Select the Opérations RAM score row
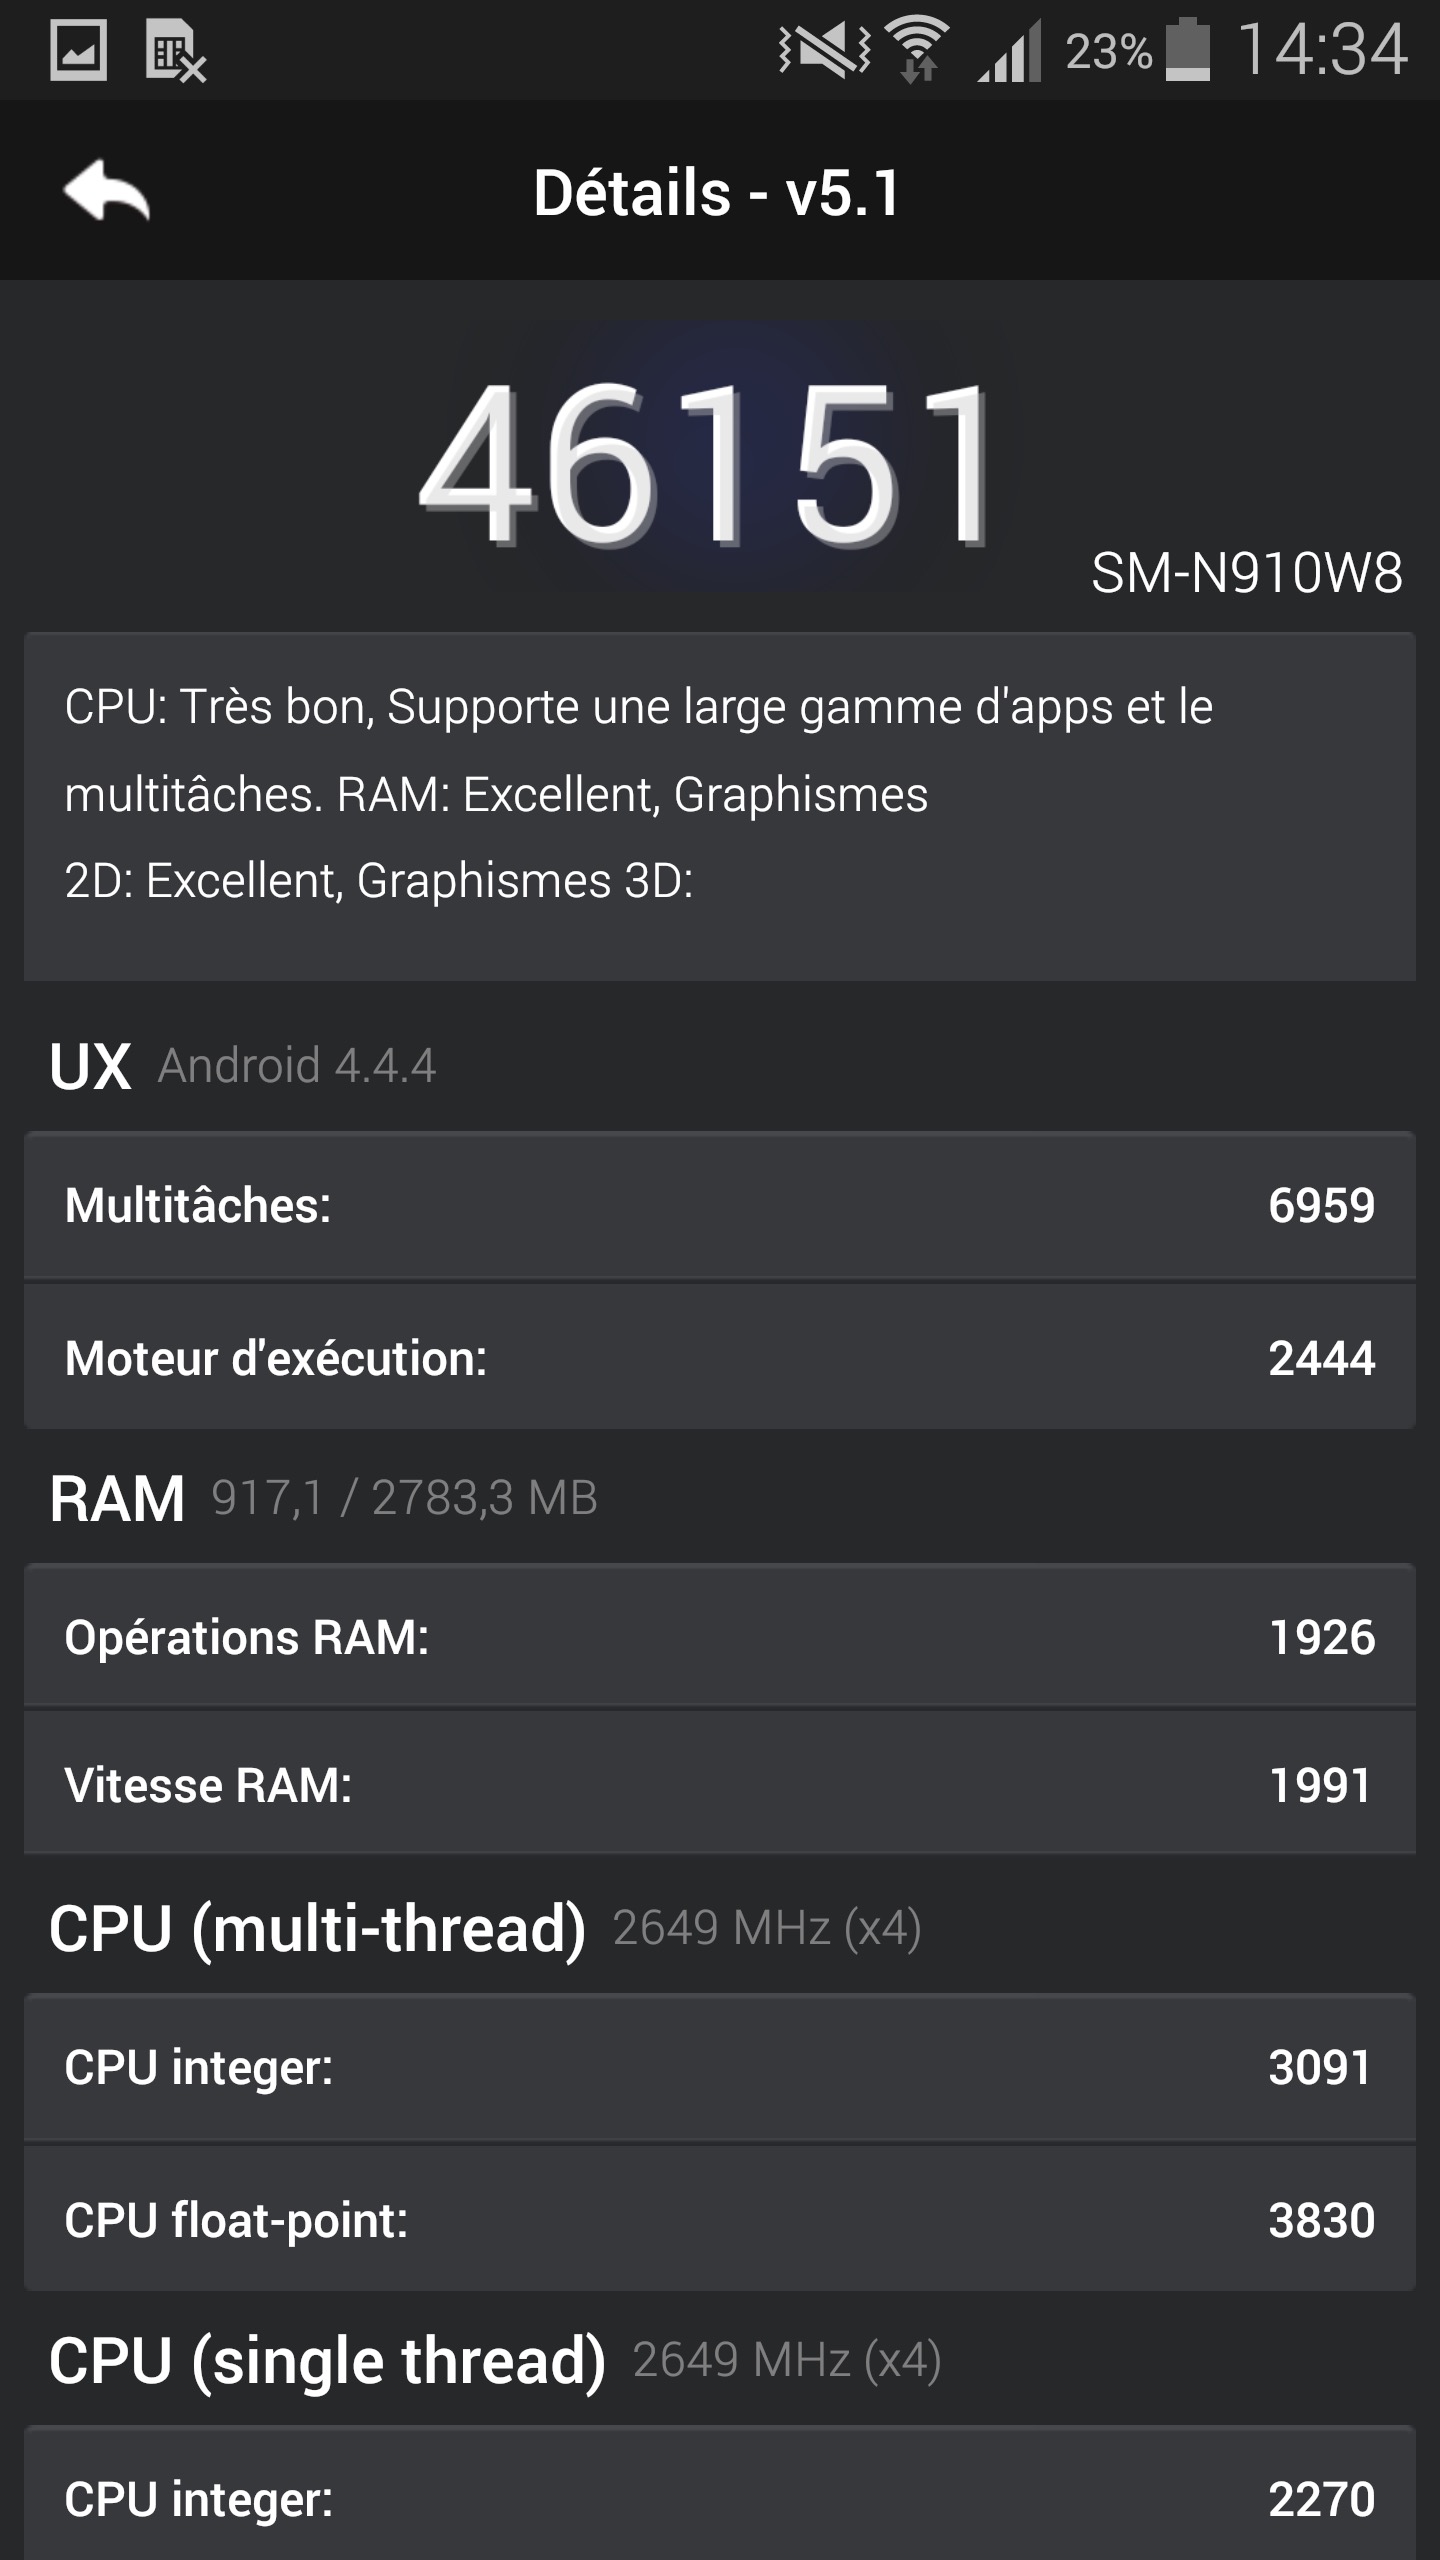1440x2560 pixels. pos(720,1637)
